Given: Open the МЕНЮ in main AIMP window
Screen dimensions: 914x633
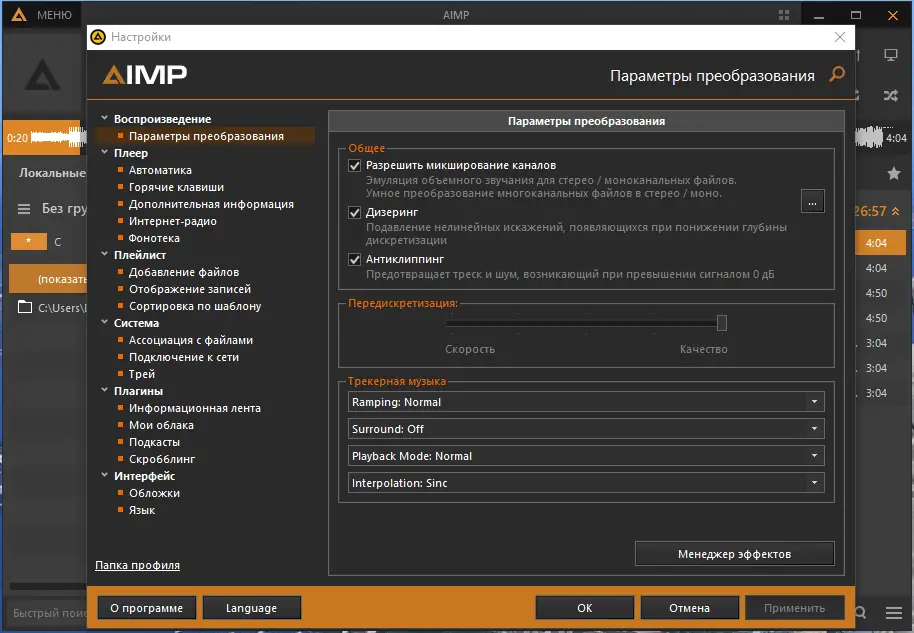Looking at the screenshot, I should point(54,15).
